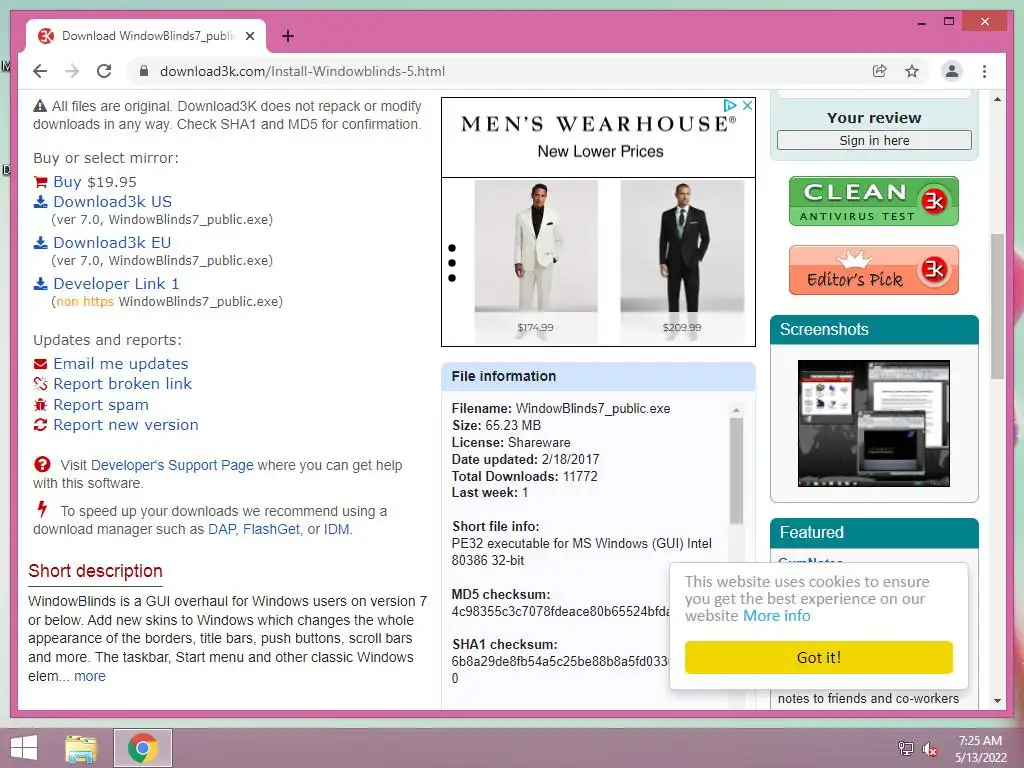Click the Filename: WindowBlinds7_public.exe text
Viewport: 1024px width, 768px height.
[561, 409]
